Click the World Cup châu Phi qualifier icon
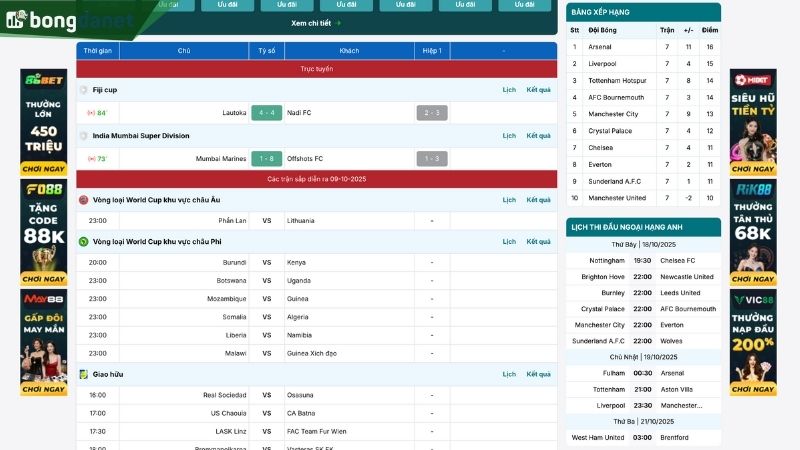 84,242
